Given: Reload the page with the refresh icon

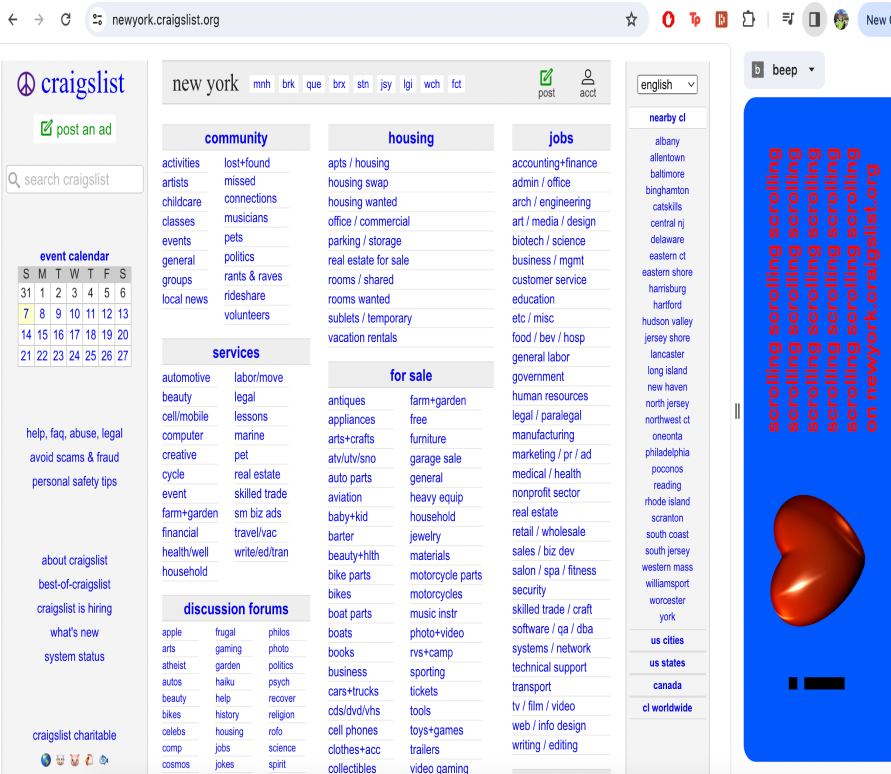Looking at the screenshot, I should click(x=65, y=20).
